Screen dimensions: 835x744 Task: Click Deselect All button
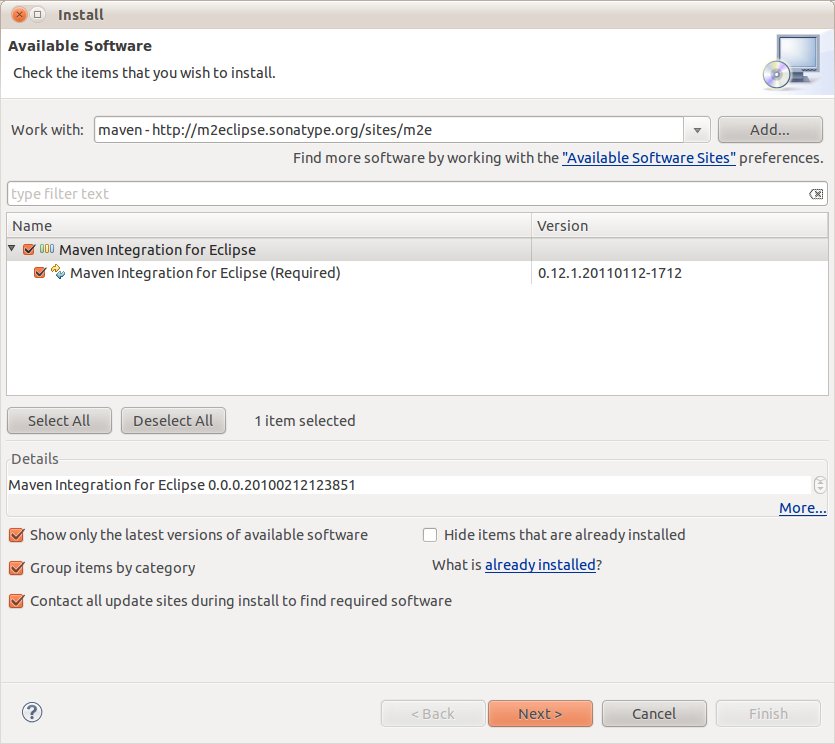click(x=173, y=421)
